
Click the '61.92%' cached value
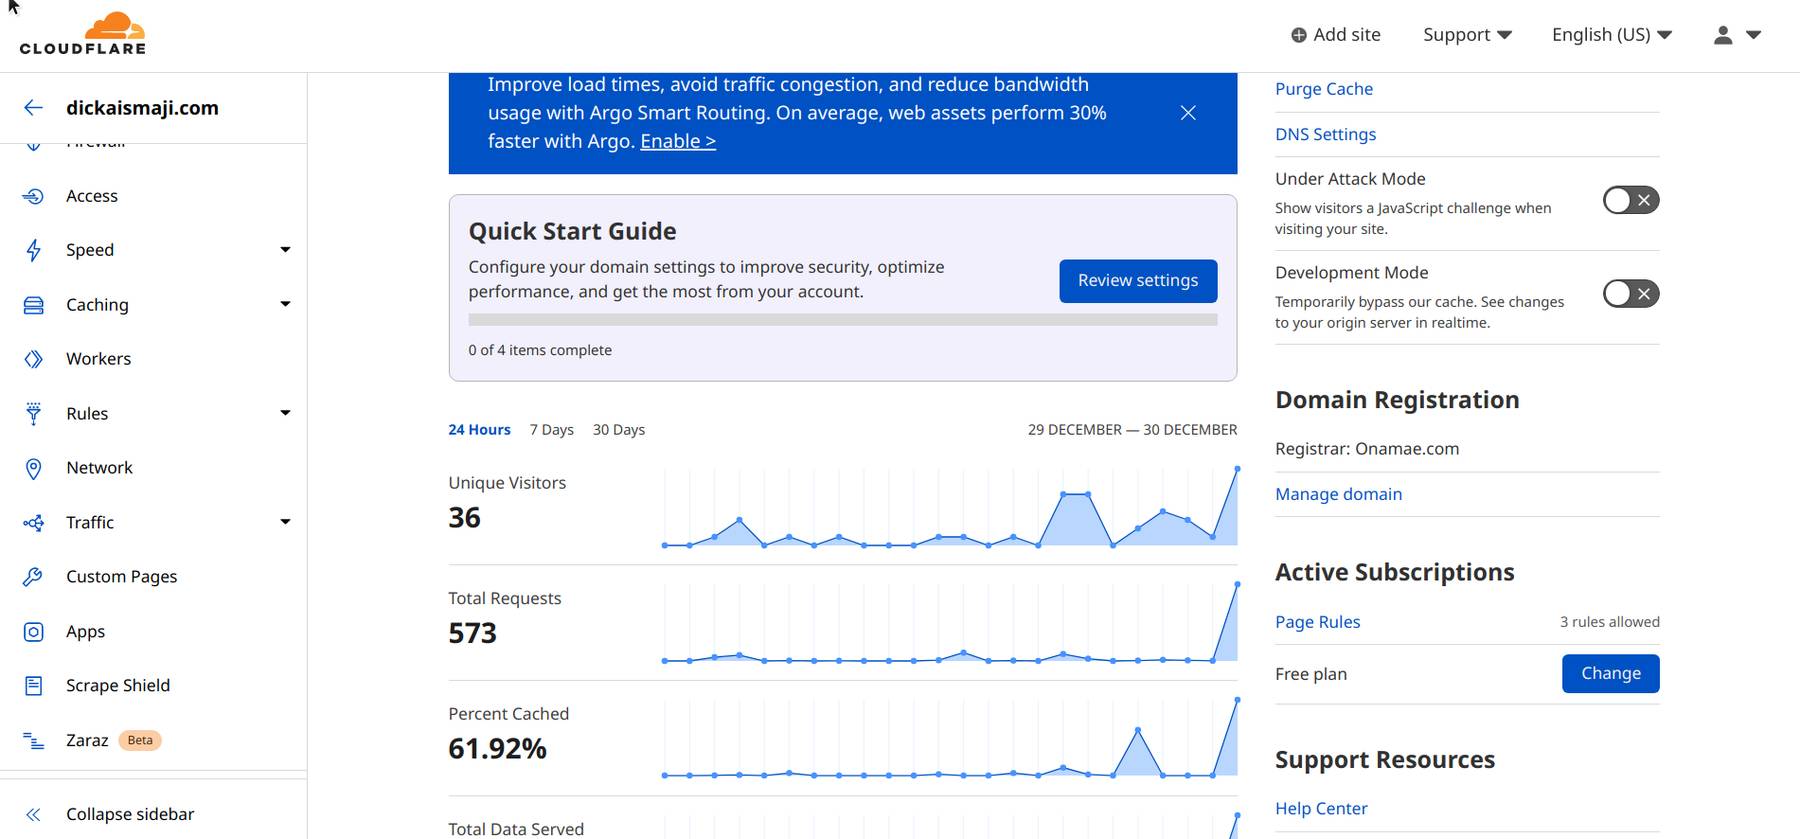tap(497, 749)
